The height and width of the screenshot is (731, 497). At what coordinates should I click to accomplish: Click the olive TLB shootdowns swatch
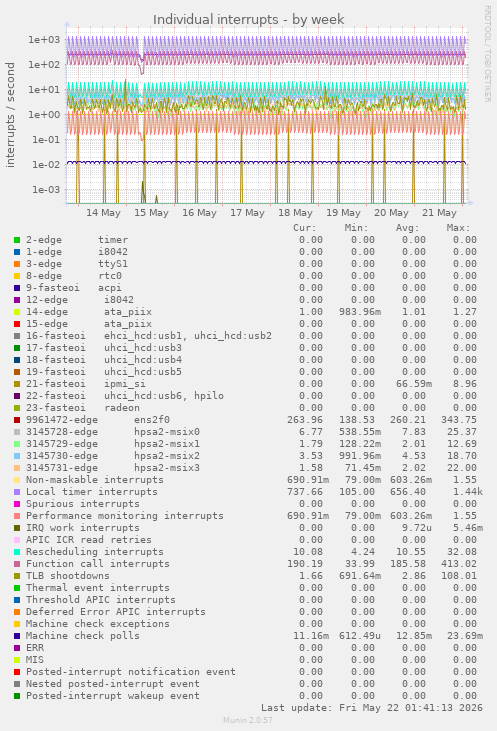pos(17,576)
